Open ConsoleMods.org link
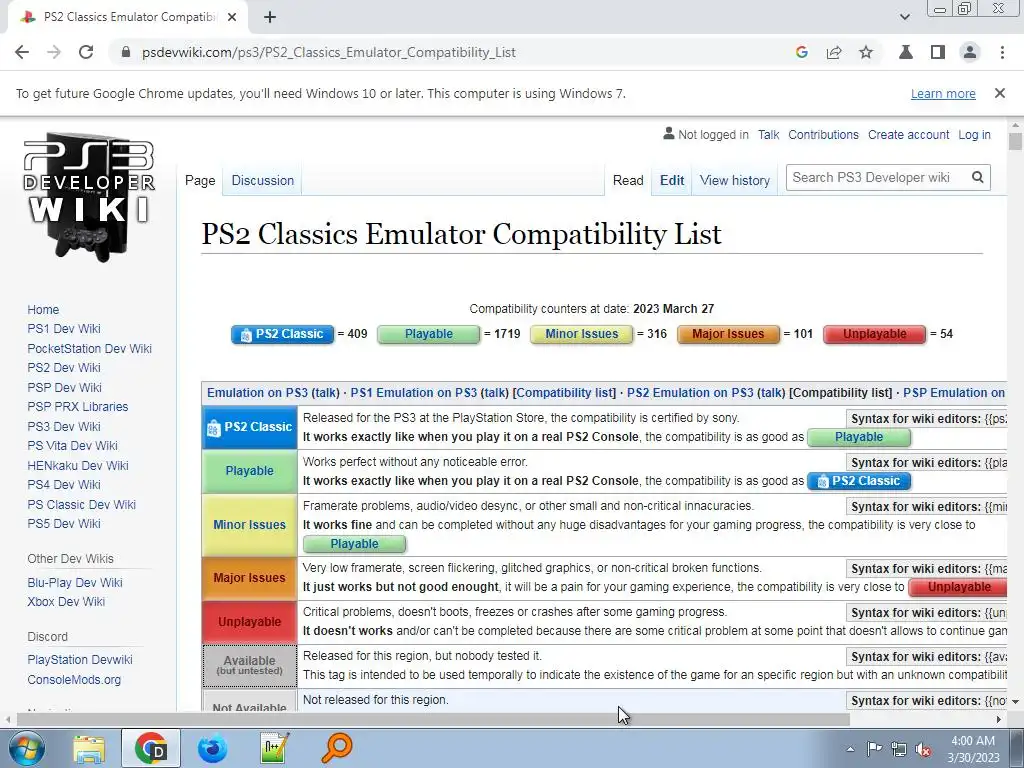The image size is (1024, 768). (x=74, y=679)
